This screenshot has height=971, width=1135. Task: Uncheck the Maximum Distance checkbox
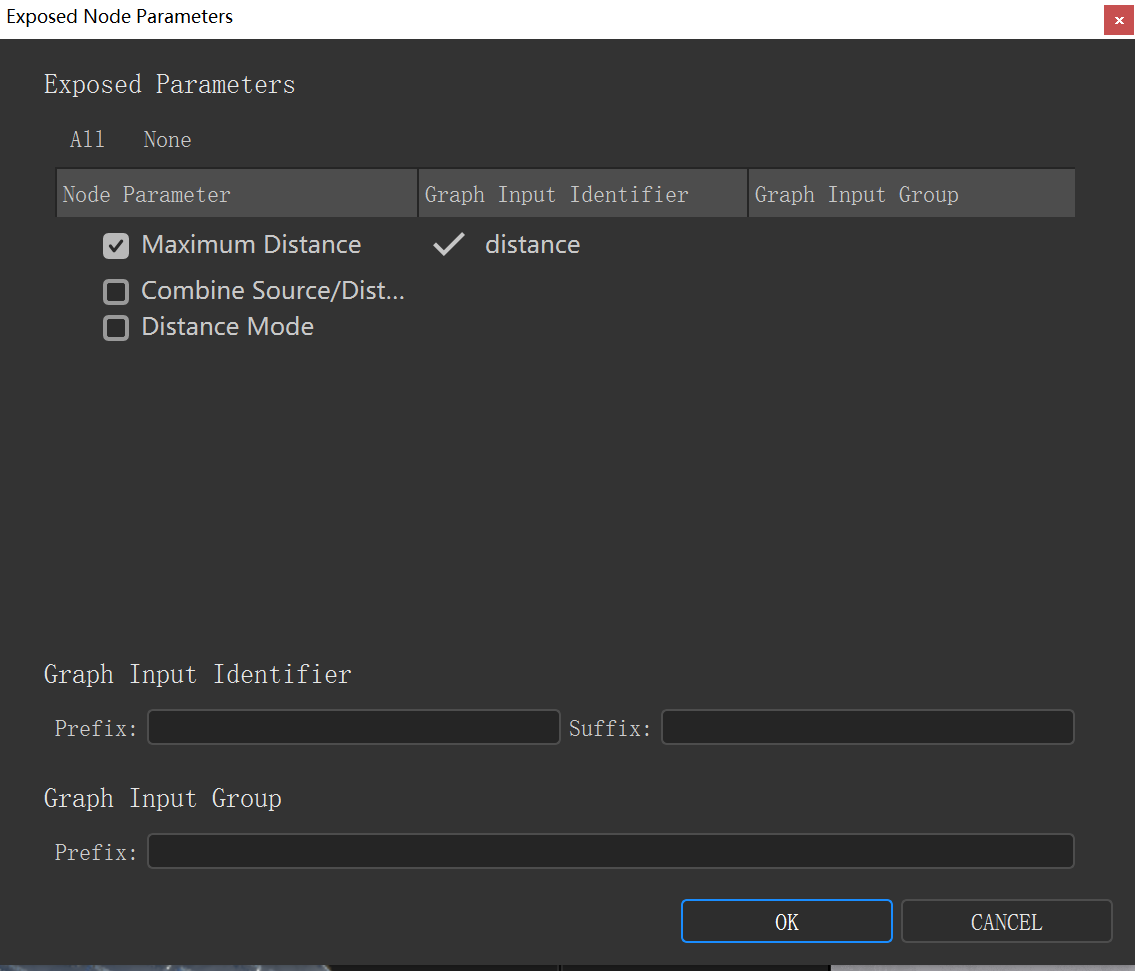tap(116, 246)
